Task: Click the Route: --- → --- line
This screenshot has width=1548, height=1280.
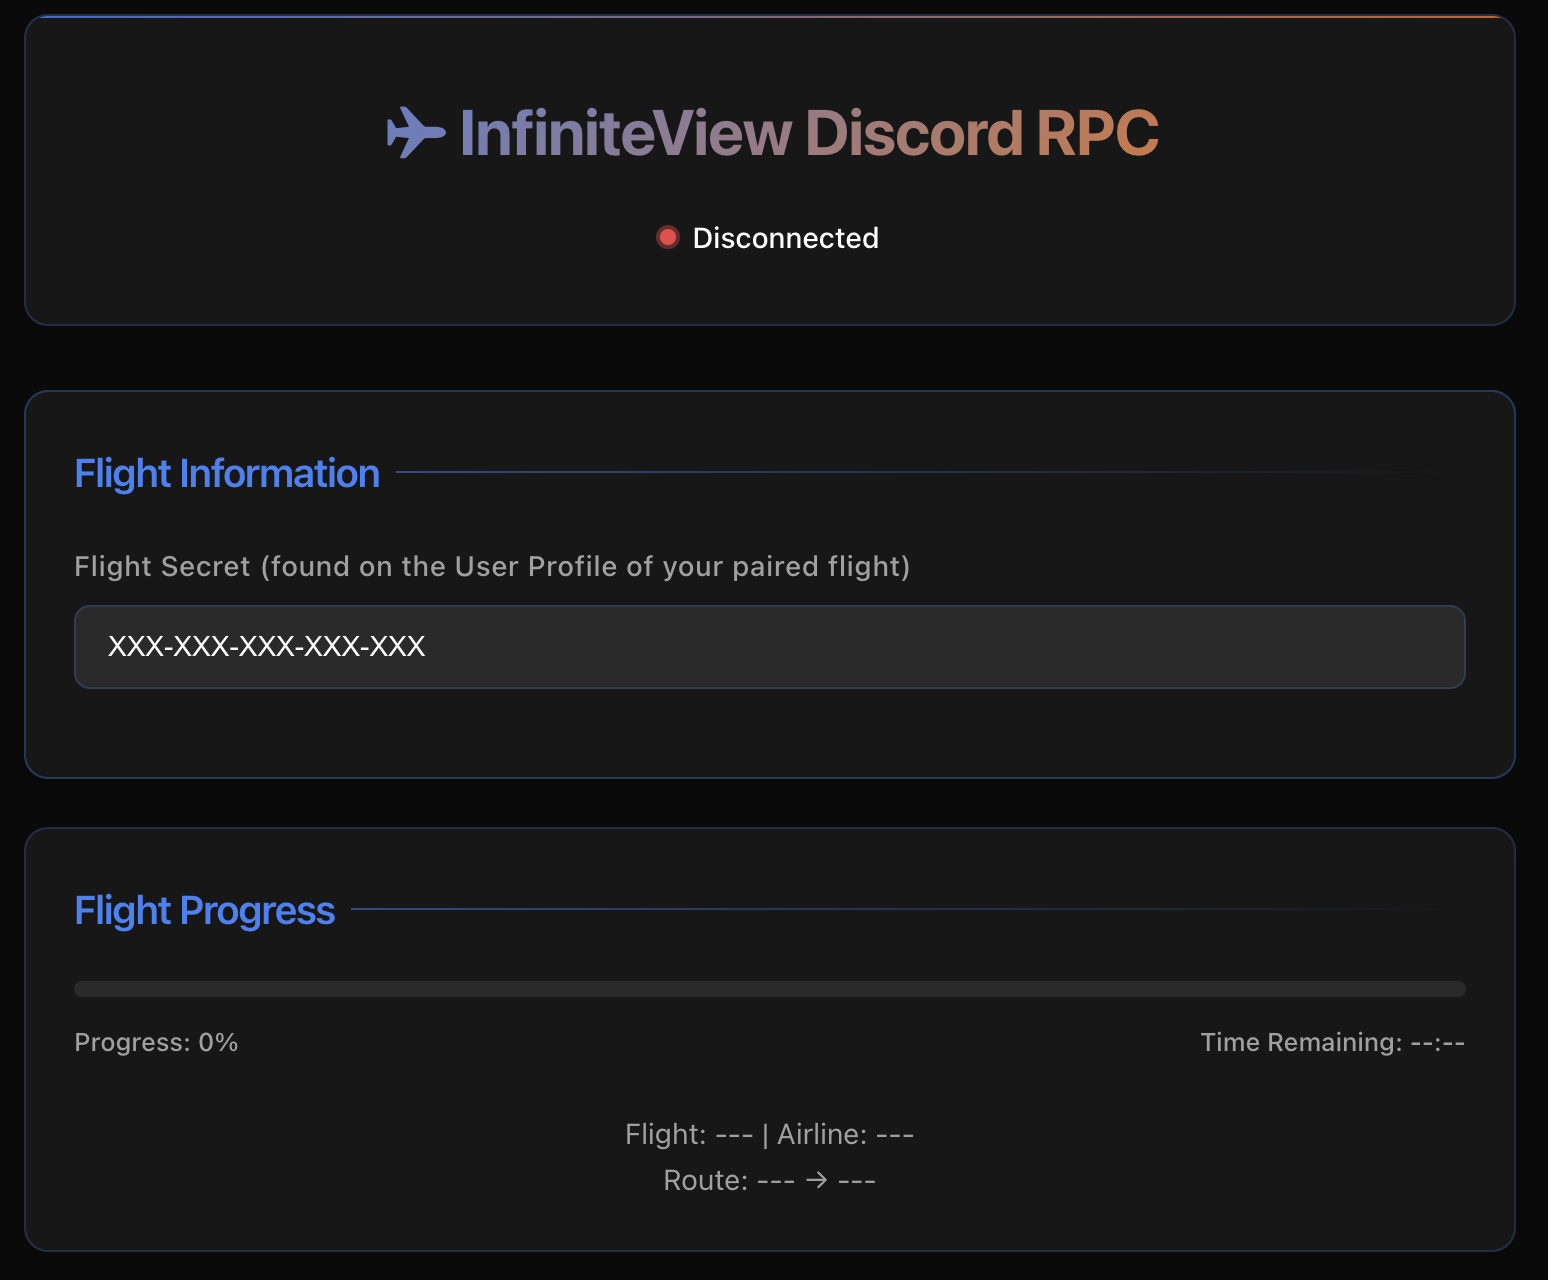Action: point(770,1181)
